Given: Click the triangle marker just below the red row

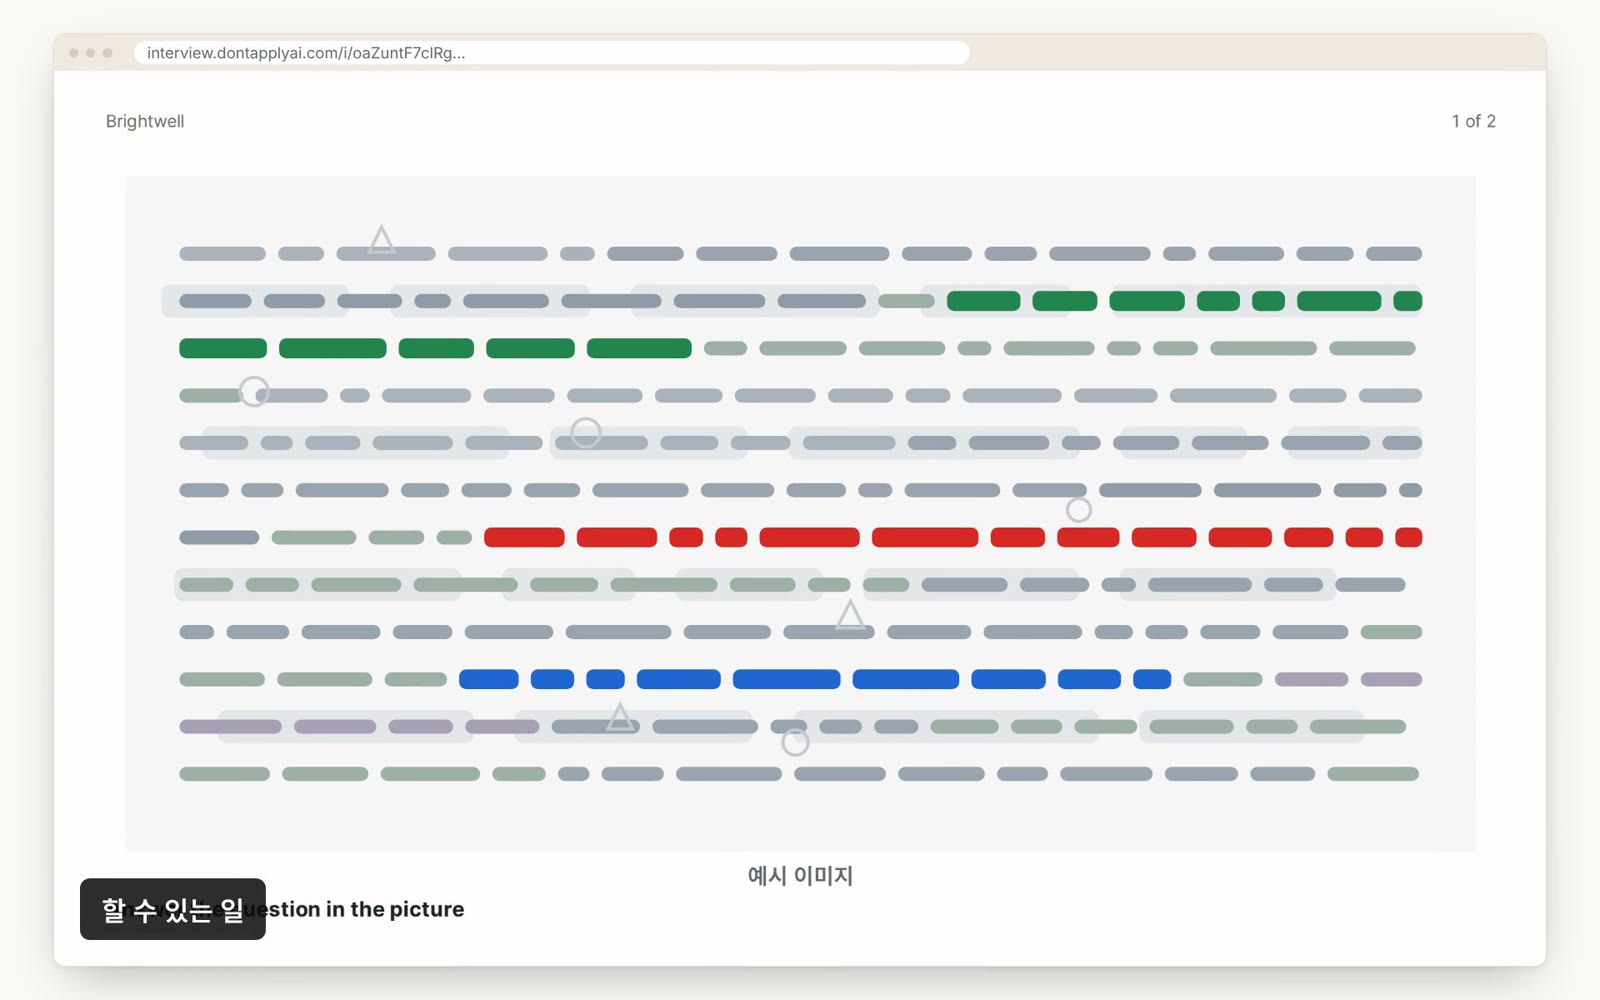Looking at the screenshot, I should pyautogui.click(x=850, y=615).
